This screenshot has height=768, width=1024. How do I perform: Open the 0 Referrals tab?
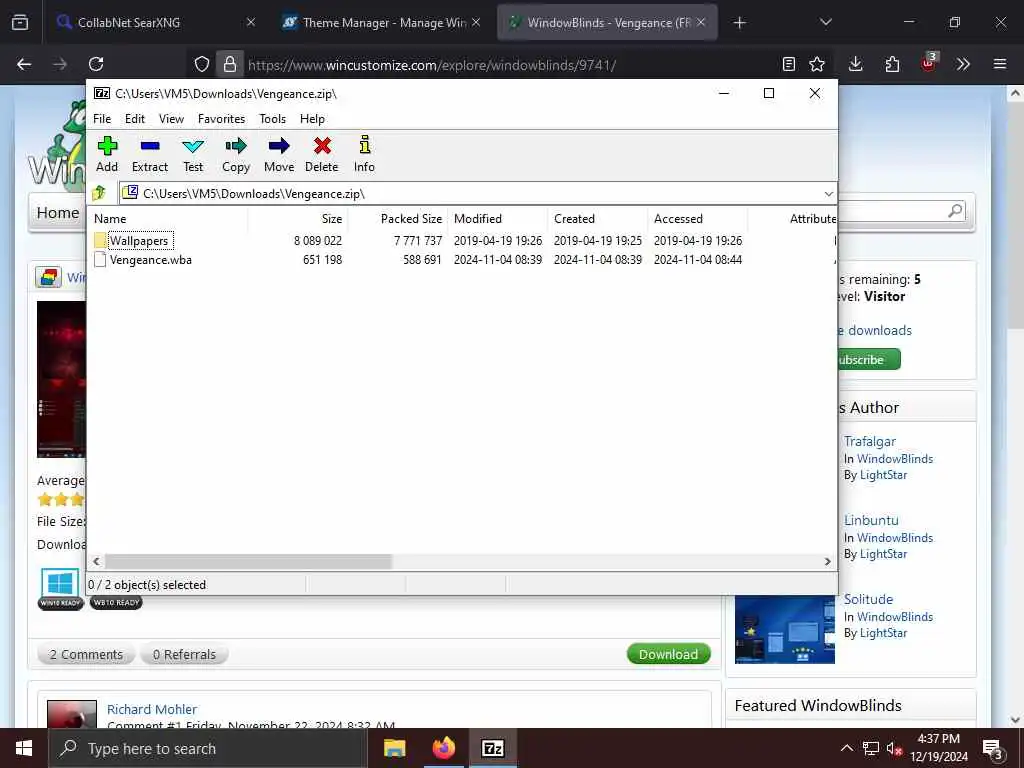click(x=184, y=654)
